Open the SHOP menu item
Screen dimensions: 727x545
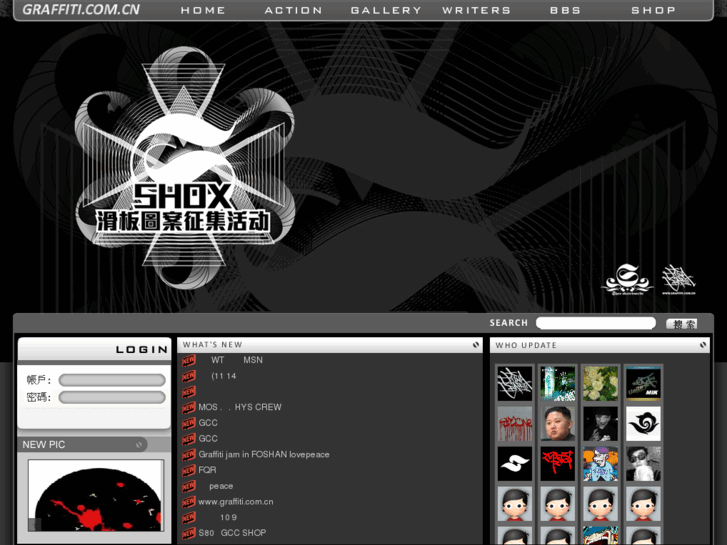pyautogui.click(x=653, y=10)
